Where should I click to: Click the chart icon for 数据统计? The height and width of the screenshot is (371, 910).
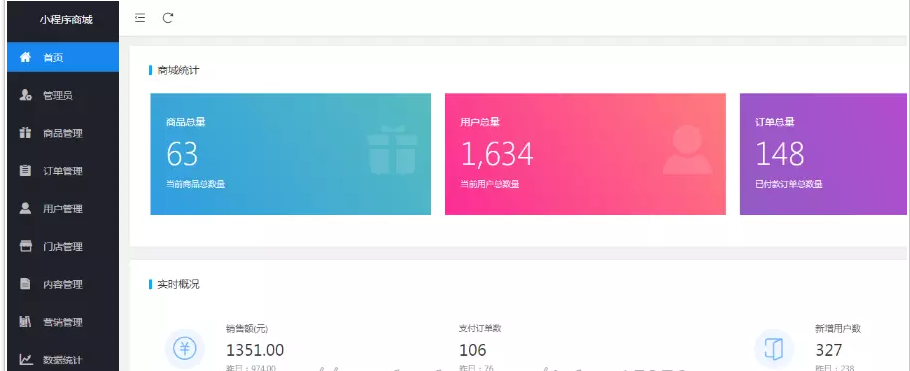[26, 359]
